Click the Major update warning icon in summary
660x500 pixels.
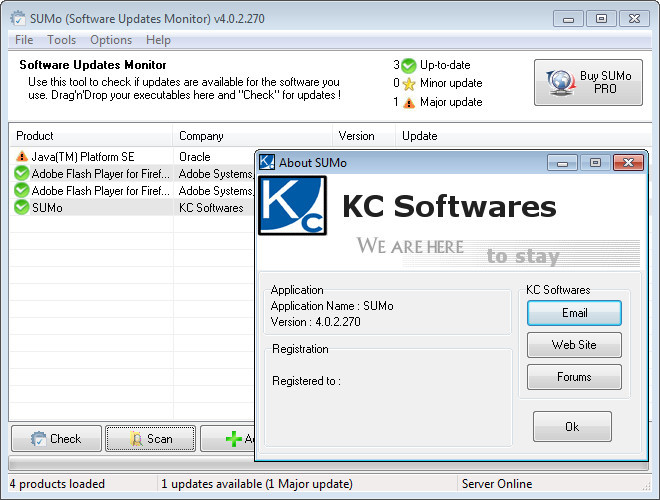pos(409,103)
